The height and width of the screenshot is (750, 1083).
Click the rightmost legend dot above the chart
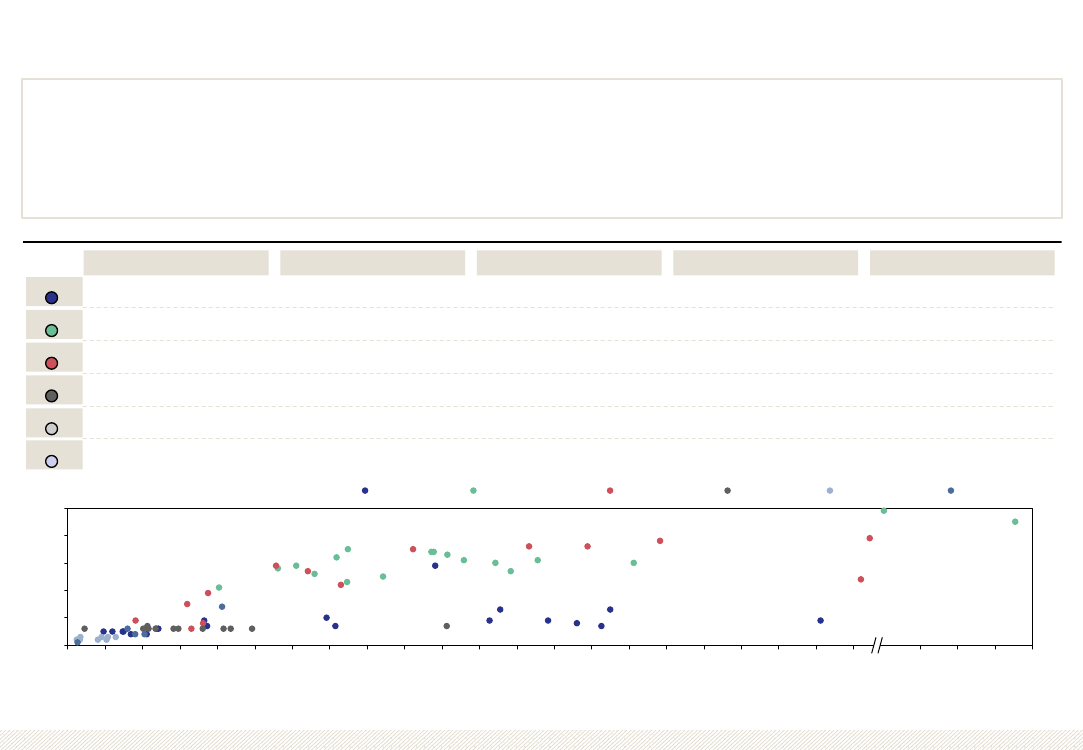pyautogui.click(x=951, y=490)
